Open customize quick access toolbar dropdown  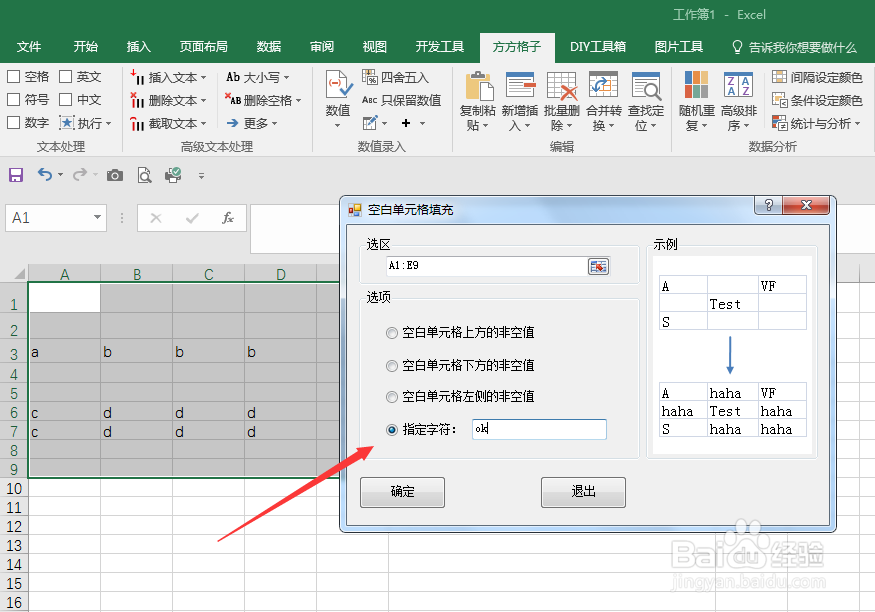tap(201, 176)
